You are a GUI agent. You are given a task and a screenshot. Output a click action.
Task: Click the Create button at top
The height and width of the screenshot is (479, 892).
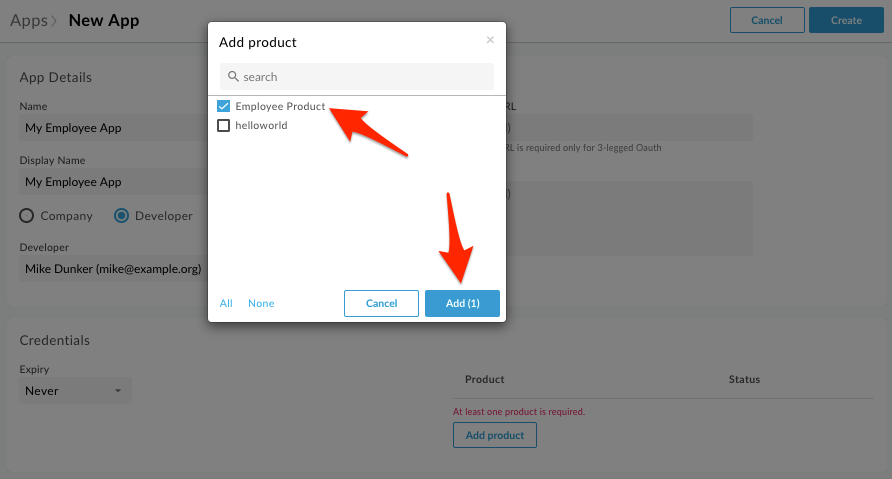[846, 20]
